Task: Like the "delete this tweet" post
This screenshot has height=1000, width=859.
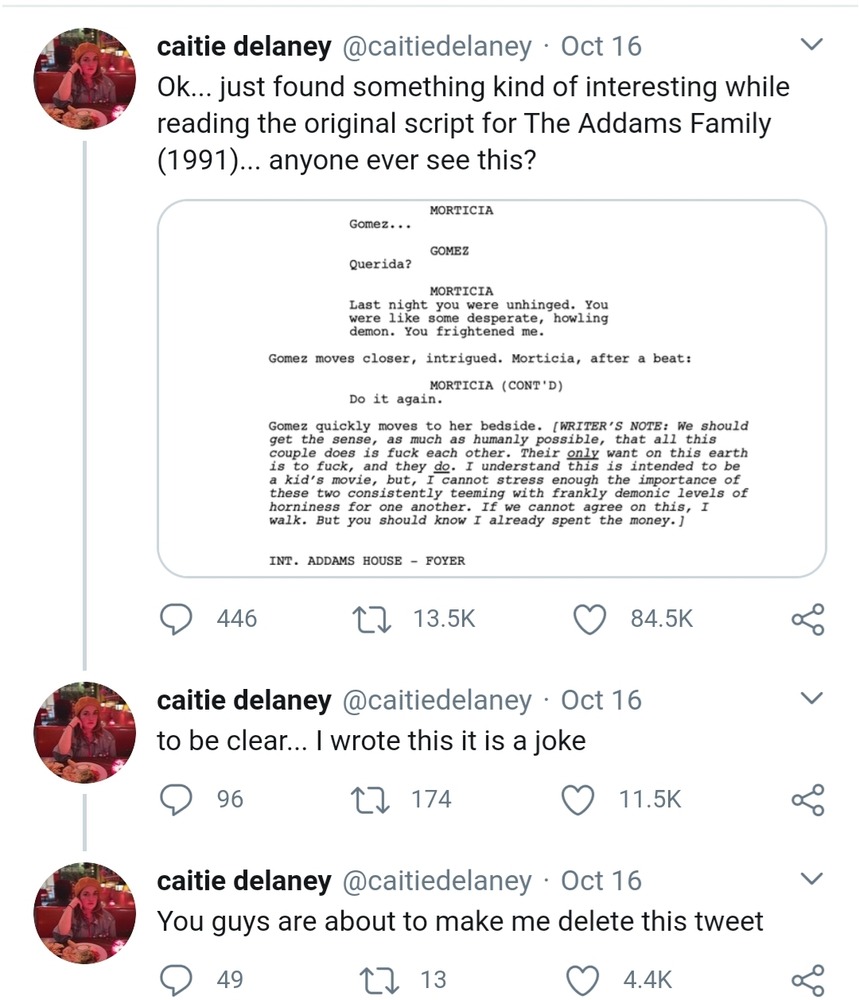Action: 590,979
